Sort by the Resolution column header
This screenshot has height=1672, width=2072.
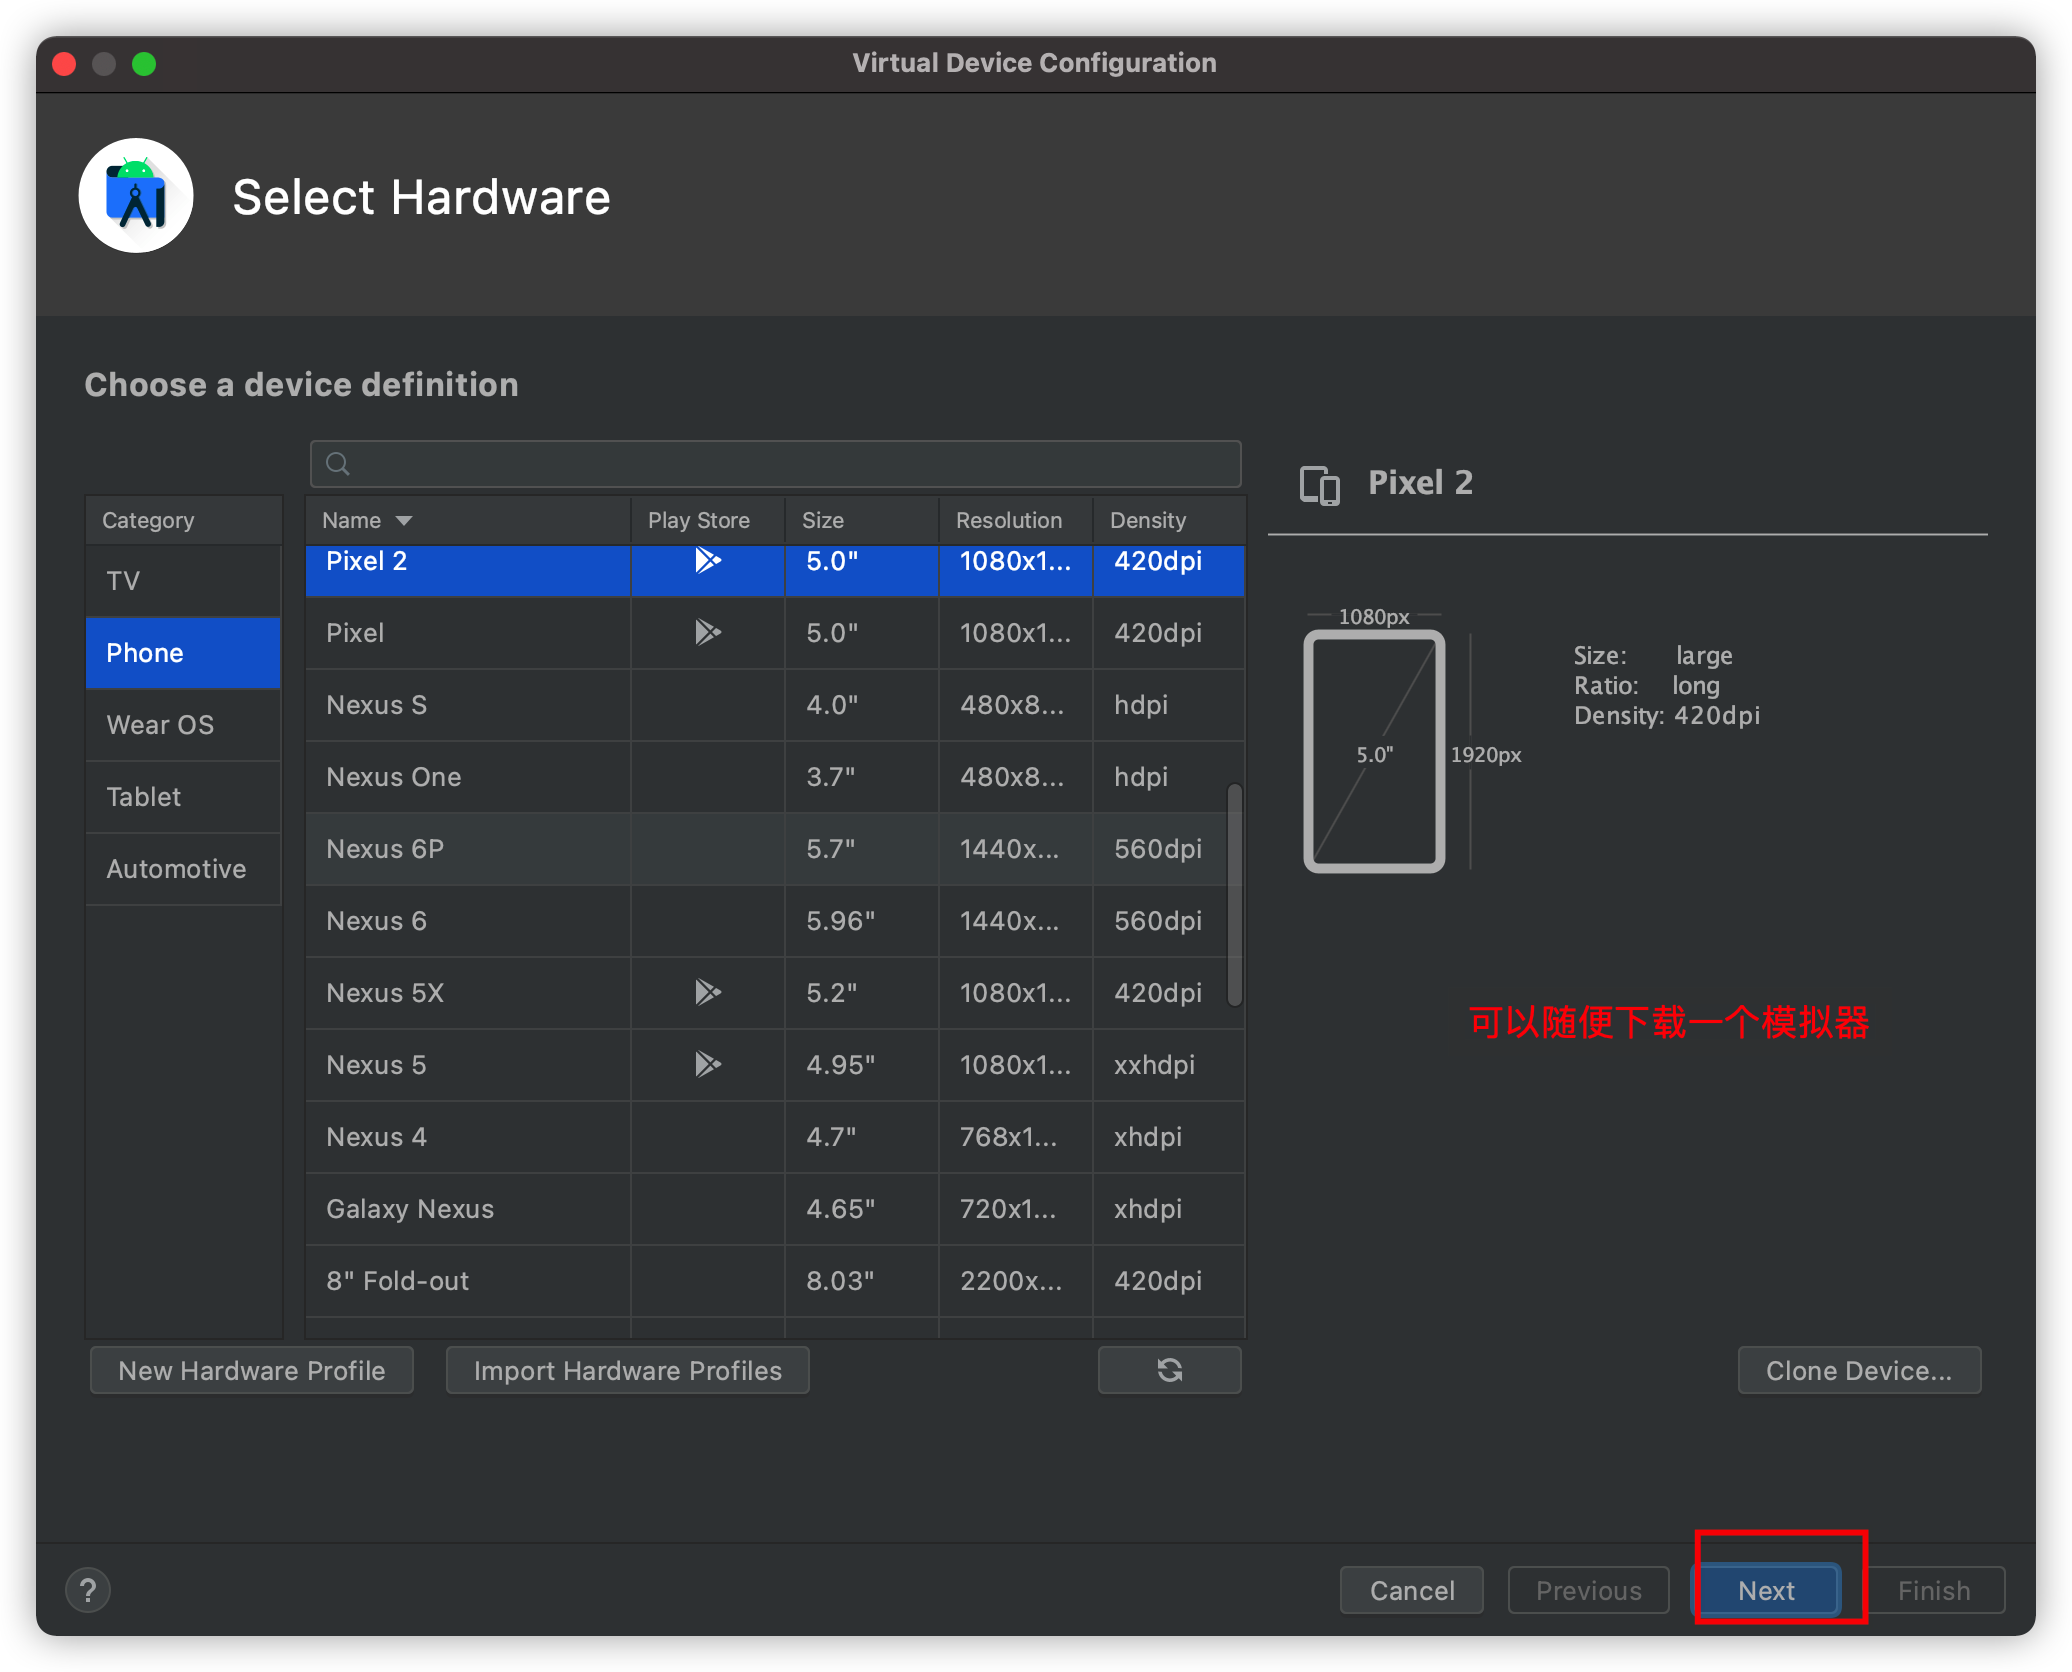click(x=1016, y=520)
